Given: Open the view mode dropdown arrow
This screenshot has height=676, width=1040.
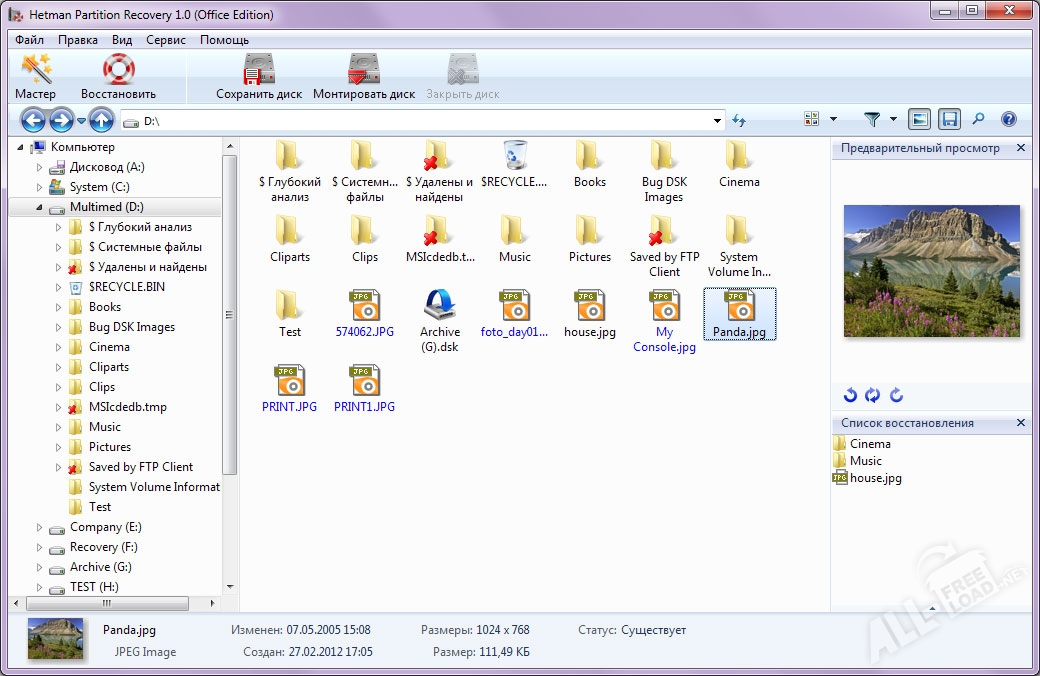Looking at the screenshot, I should coord(833,120).
